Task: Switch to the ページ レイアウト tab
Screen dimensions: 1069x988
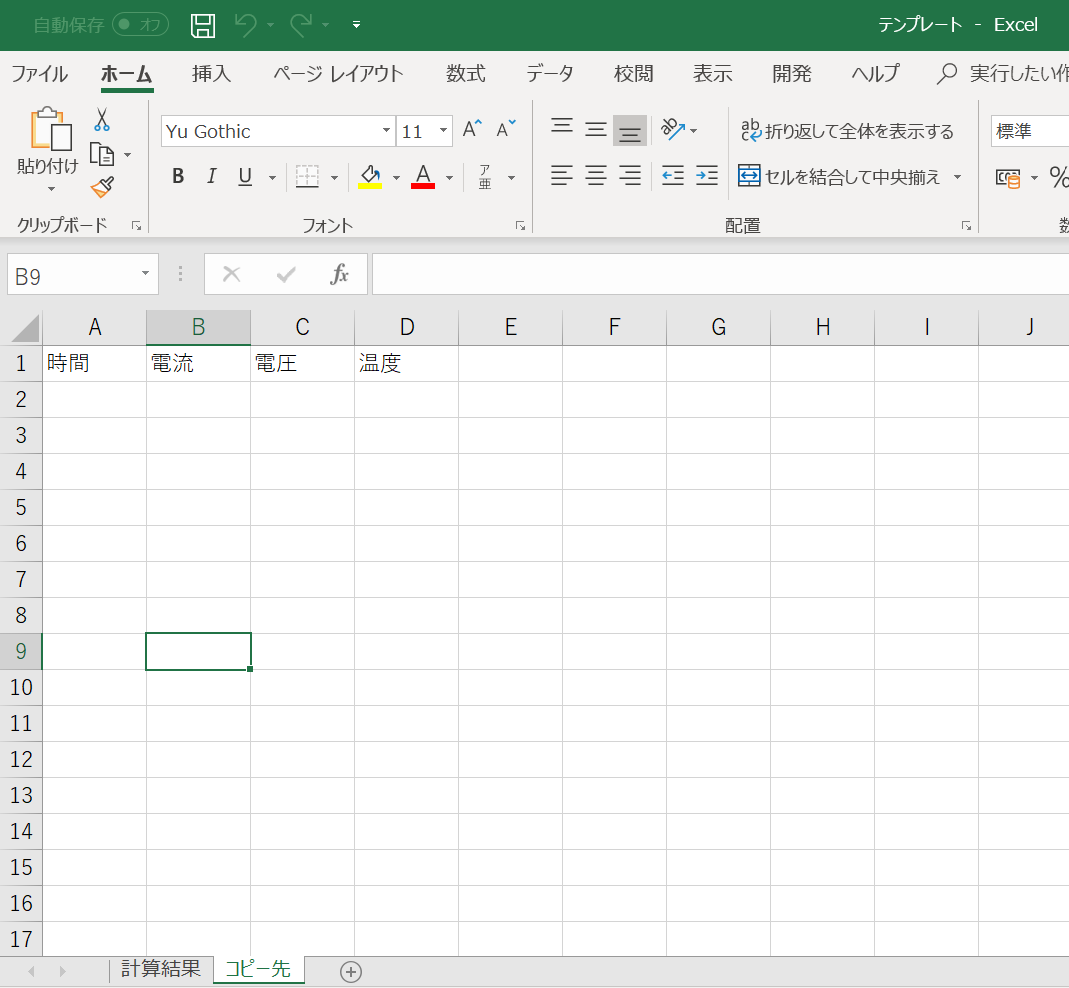Action: click(338, 73)
